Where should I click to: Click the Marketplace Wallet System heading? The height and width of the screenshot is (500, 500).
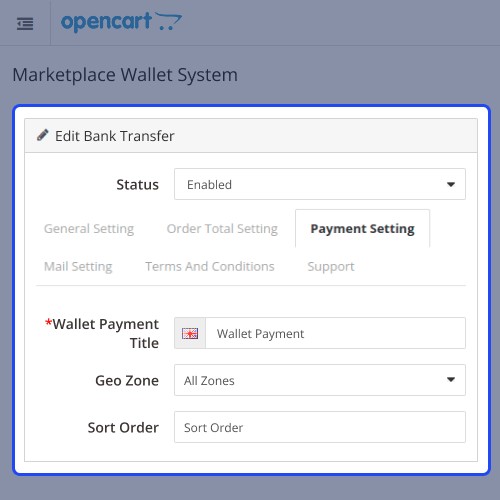125,75
